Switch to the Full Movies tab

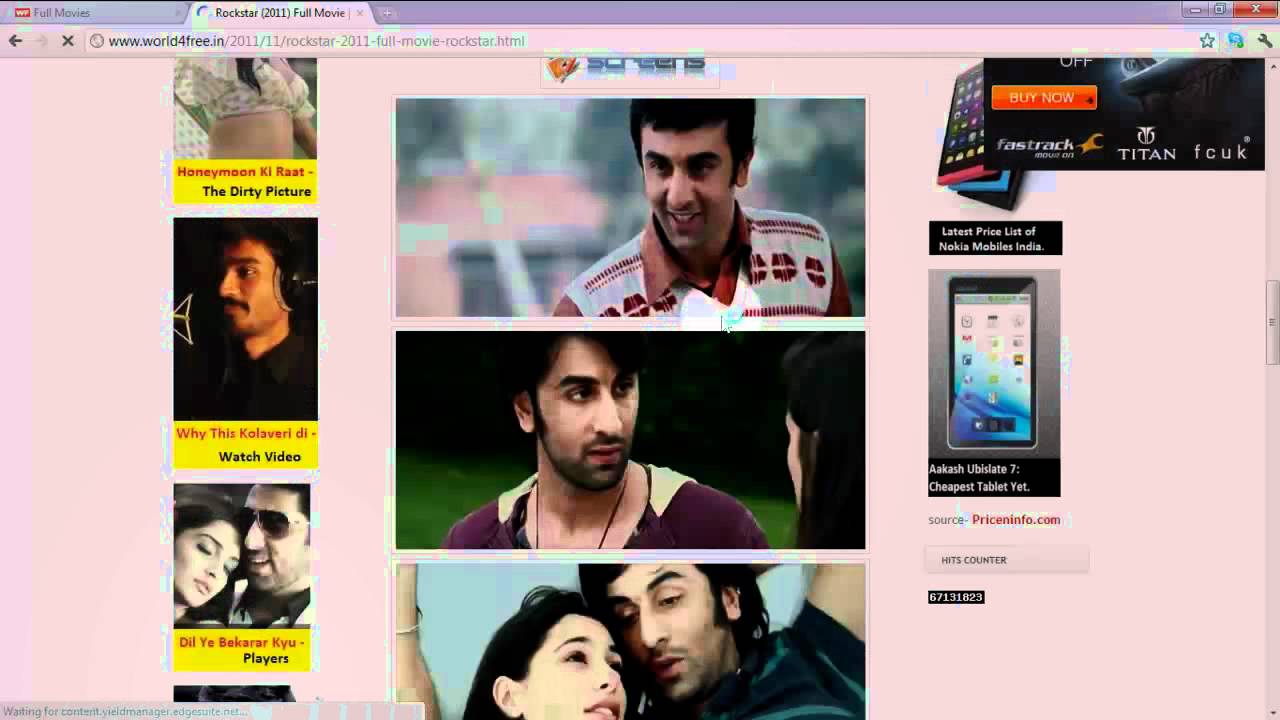pyautogui.click(x=95, y=13)
